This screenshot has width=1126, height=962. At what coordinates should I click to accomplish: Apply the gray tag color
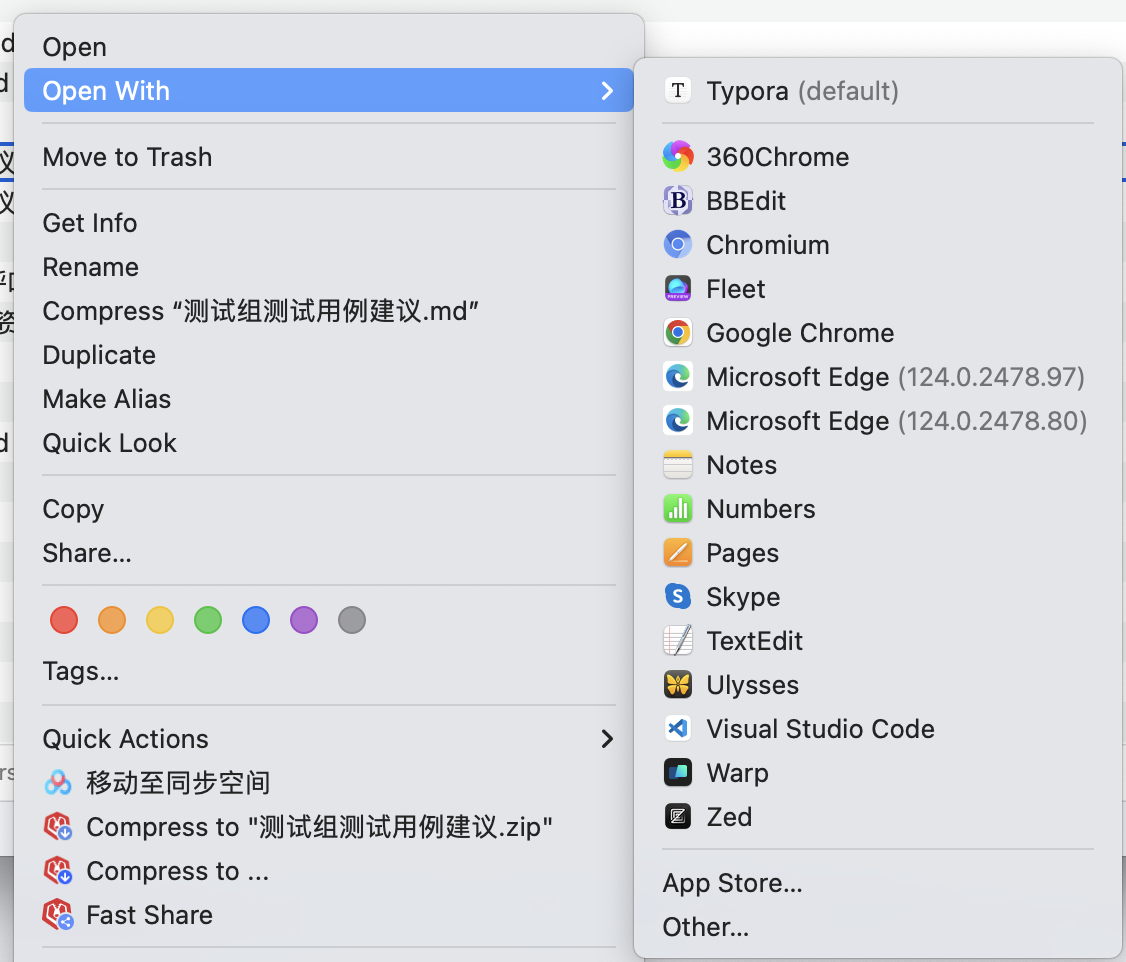tap(352, 620)
